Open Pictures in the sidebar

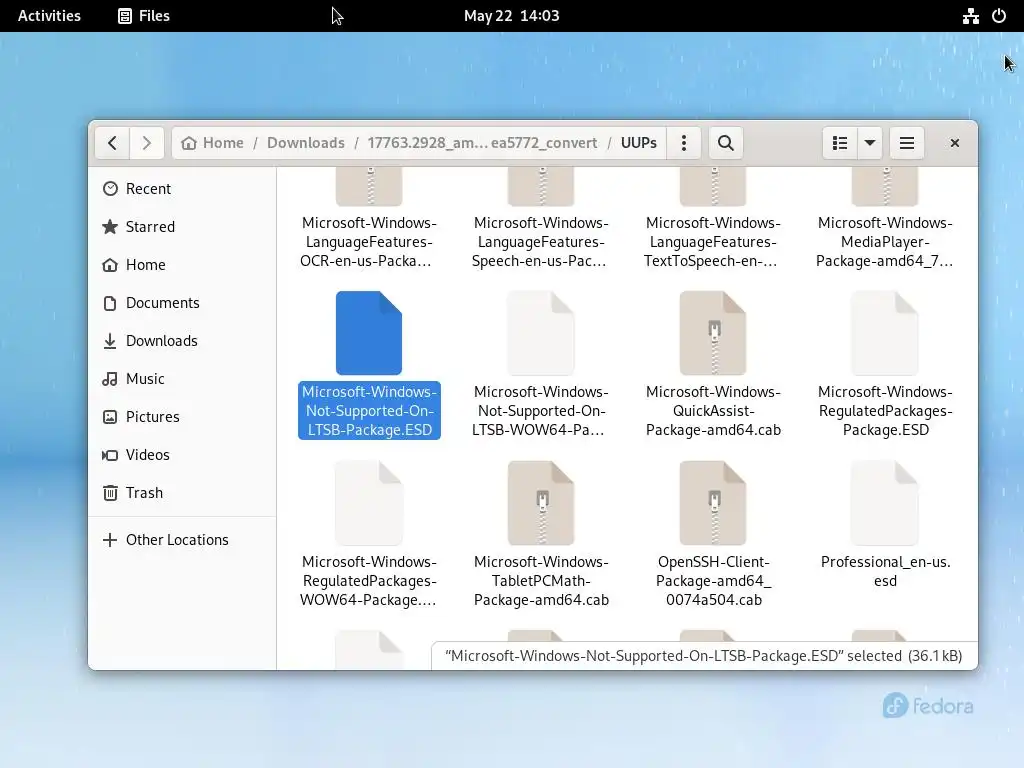pyautogui.click(x=182, y=417)
